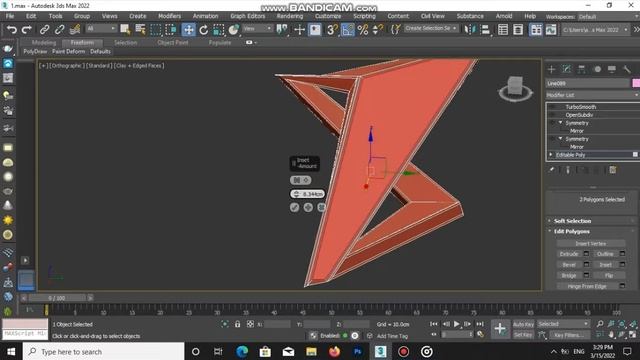The width and height of the screenshot is (640, 360).
Task: Click the Configure Modifier Sets icon
Action: pyautogui.click(x=613, y=170)
